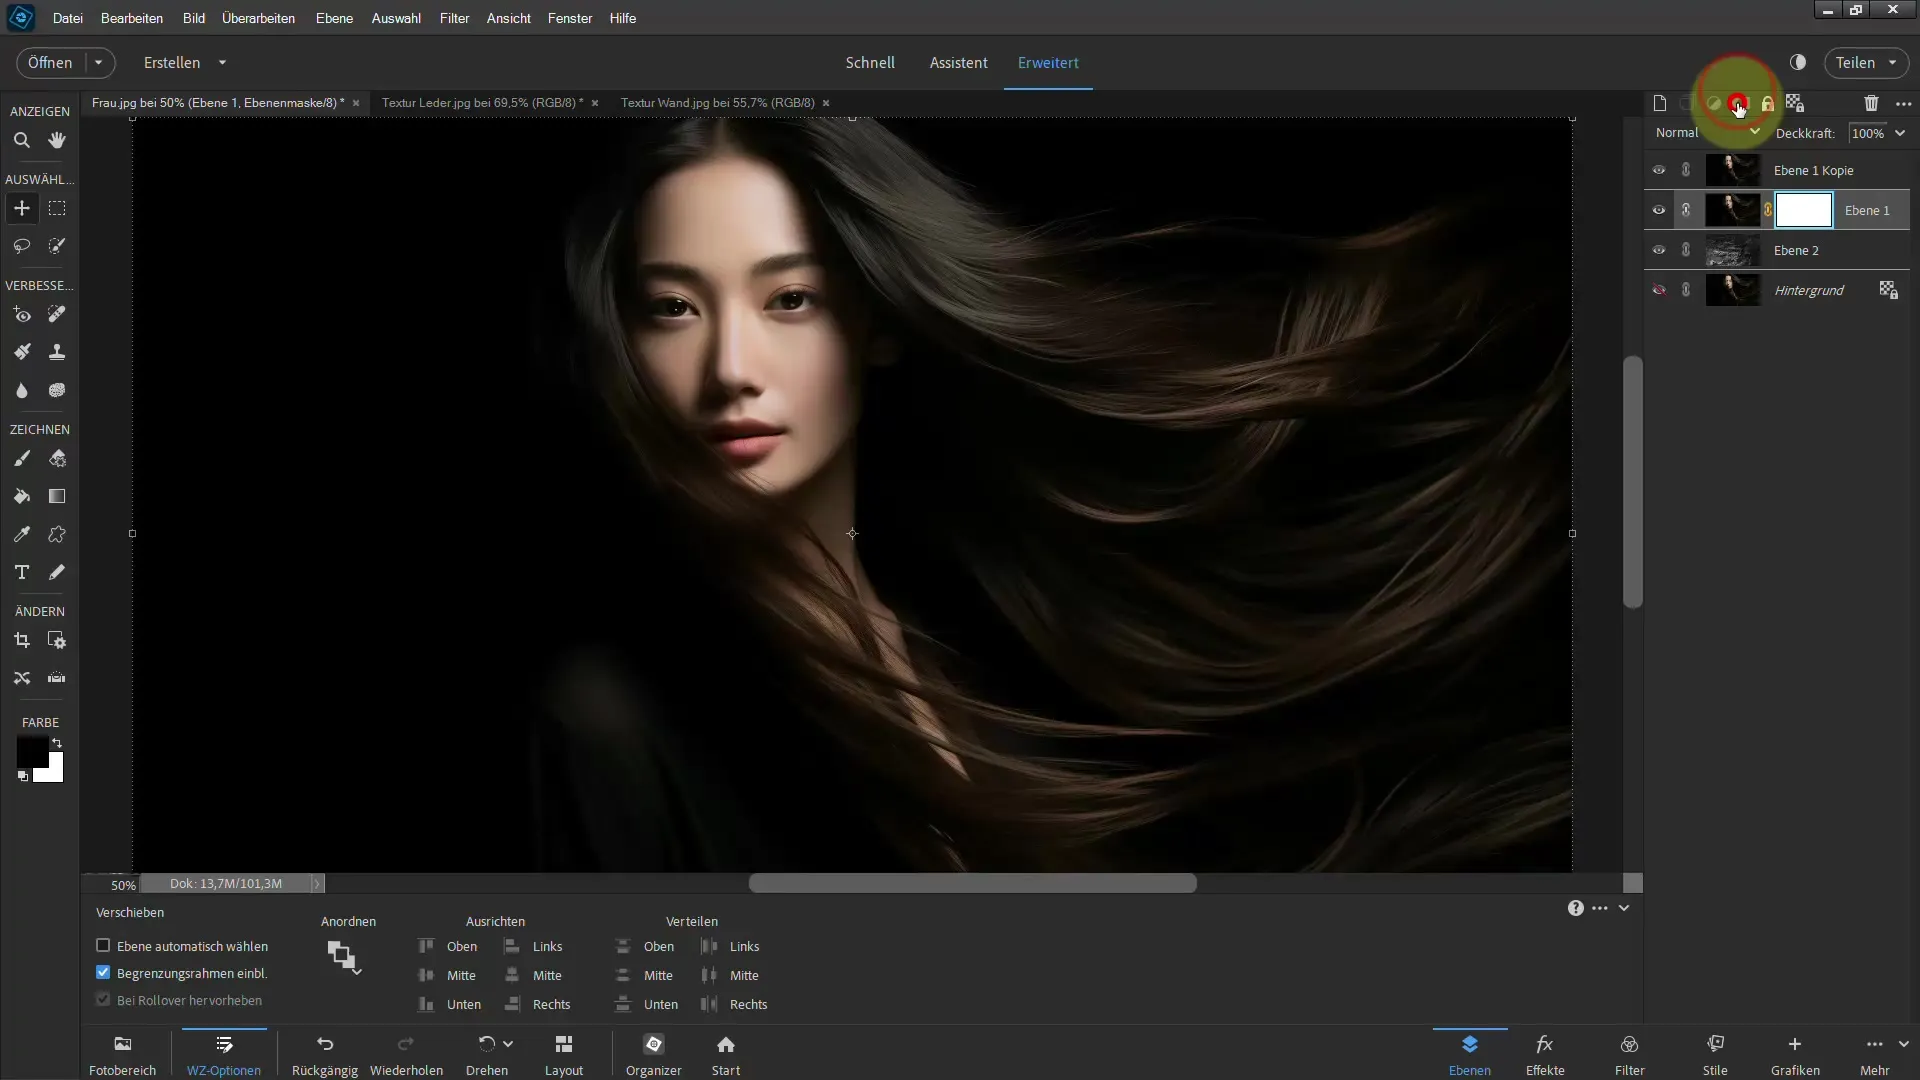Select the Clone Stamp tool
Screen dimensions: 1920x1080
coord(57,352)
